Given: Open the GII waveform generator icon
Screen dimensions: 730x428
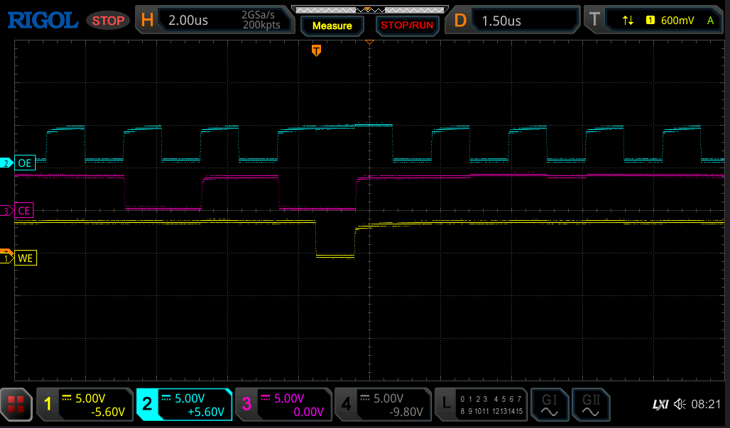Looking at the screenshot, I should click(590, 404).
